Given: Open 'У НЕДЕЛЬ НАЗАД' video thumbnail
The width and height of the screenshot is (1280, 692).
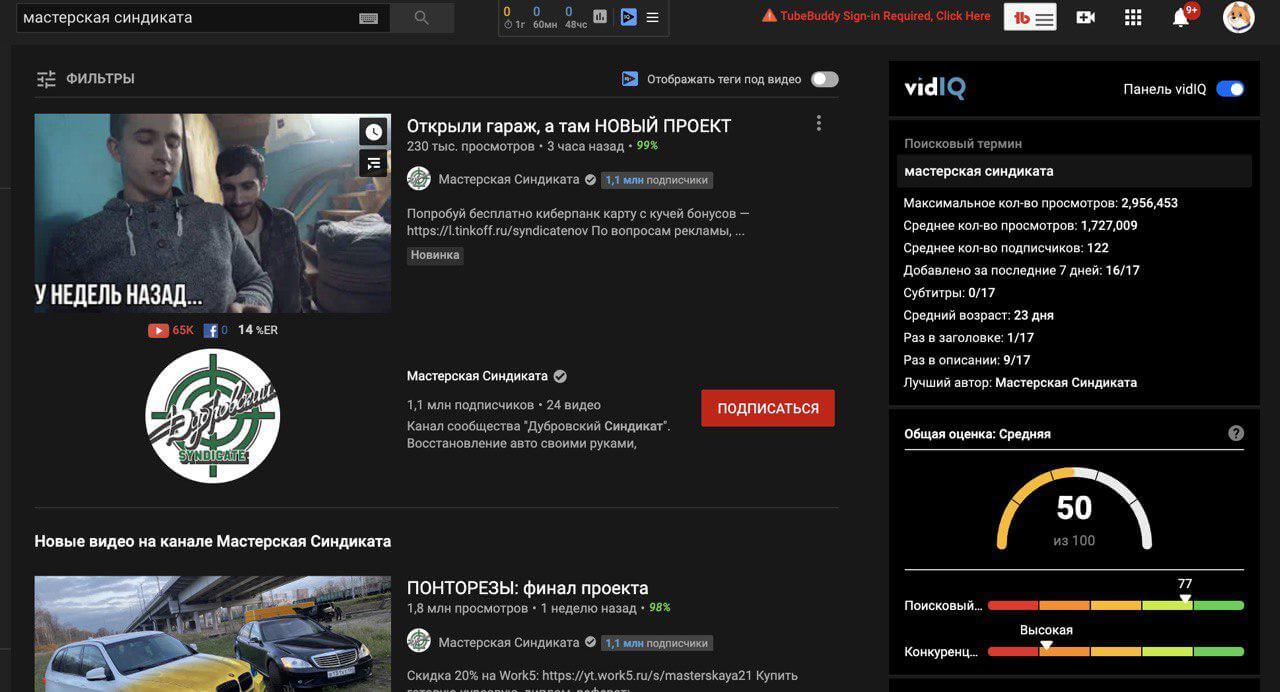Looking at the screenshot, I should point(213,213).
